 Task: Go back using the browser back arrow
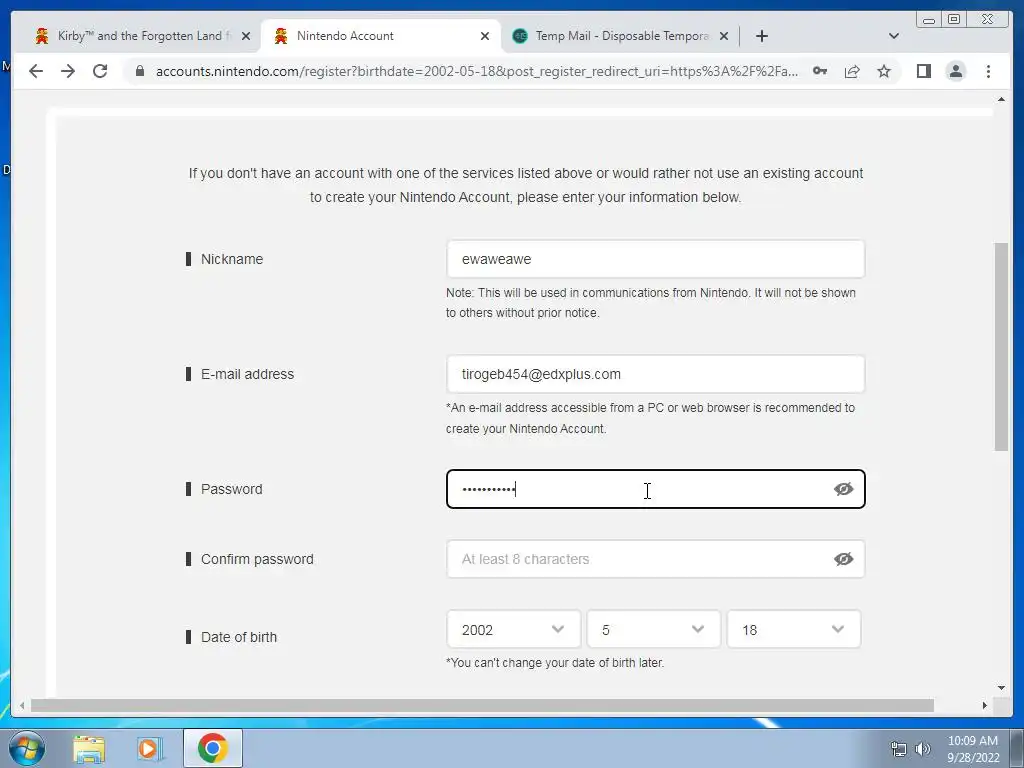[36, 71]
